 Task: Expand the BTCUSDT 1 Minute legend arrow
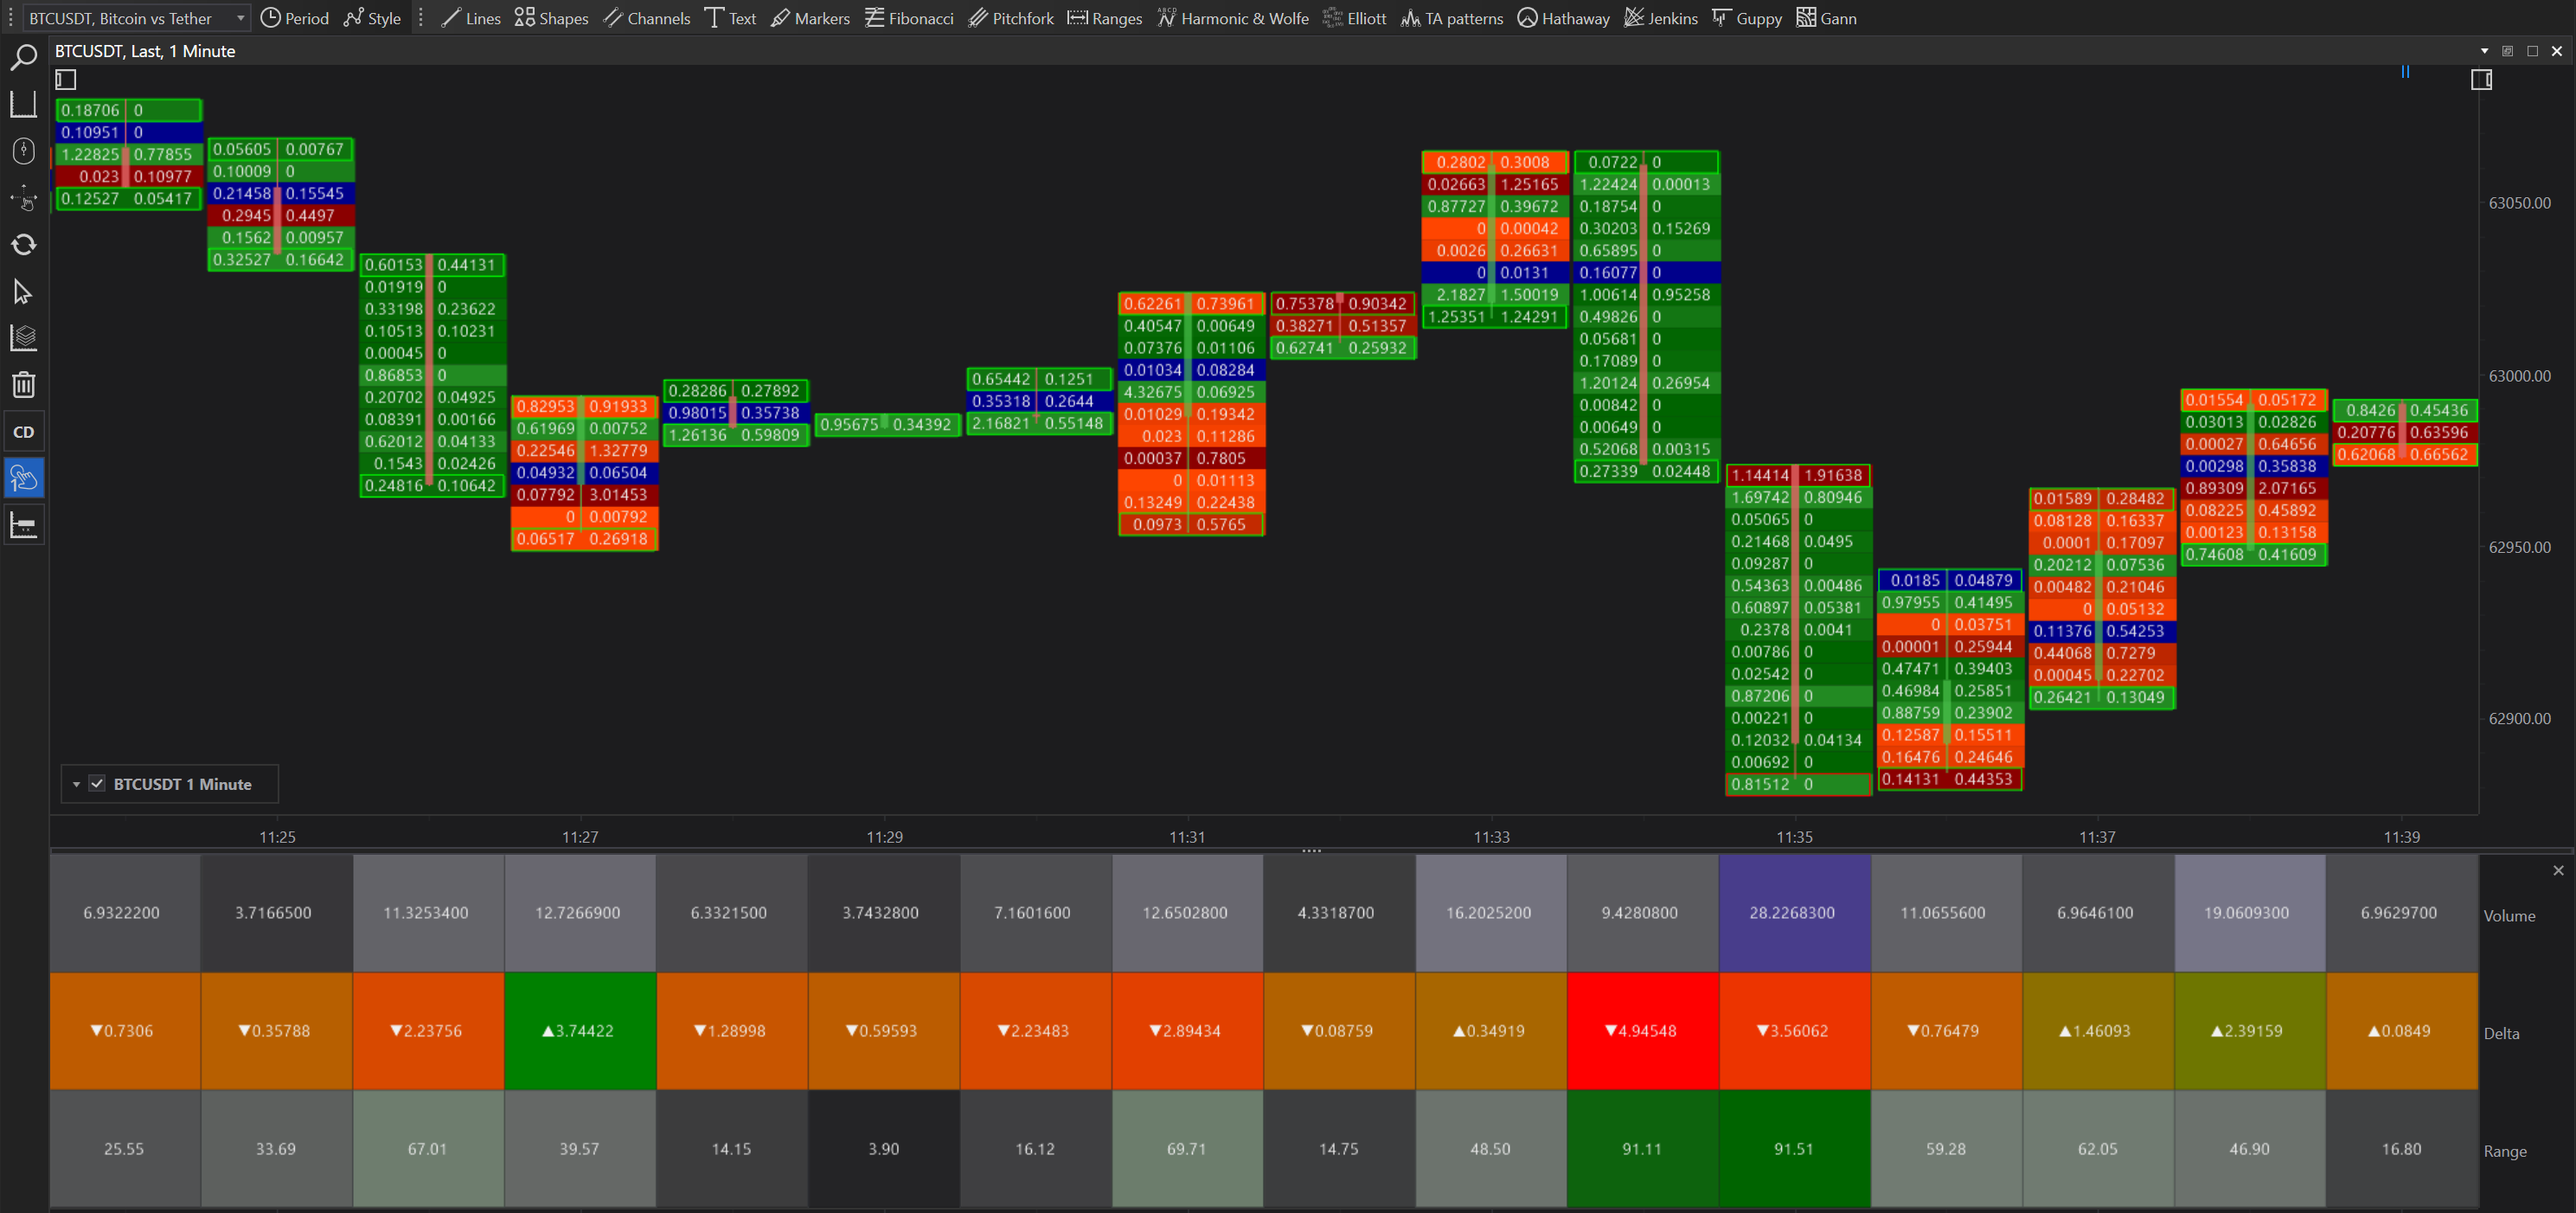point(76,785)
